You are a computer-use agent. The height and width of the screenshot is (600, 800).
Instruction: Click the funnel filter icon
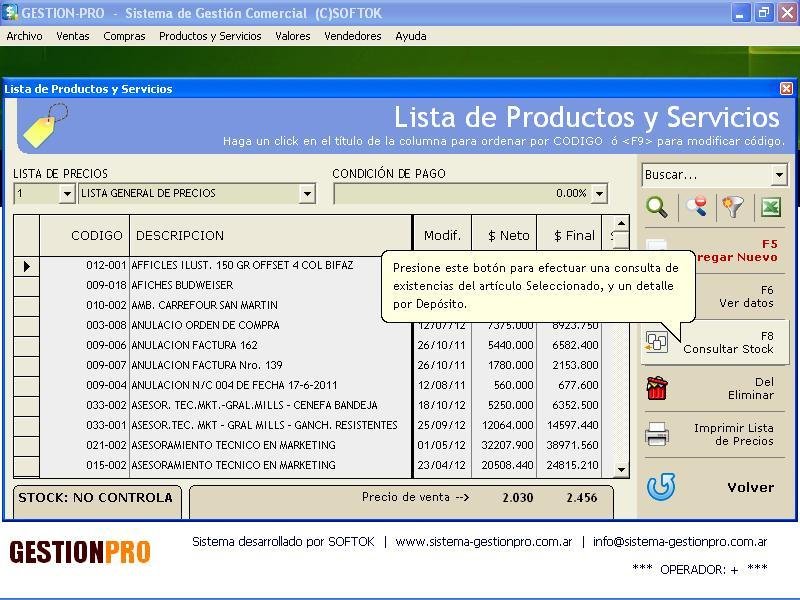(734, 207)
